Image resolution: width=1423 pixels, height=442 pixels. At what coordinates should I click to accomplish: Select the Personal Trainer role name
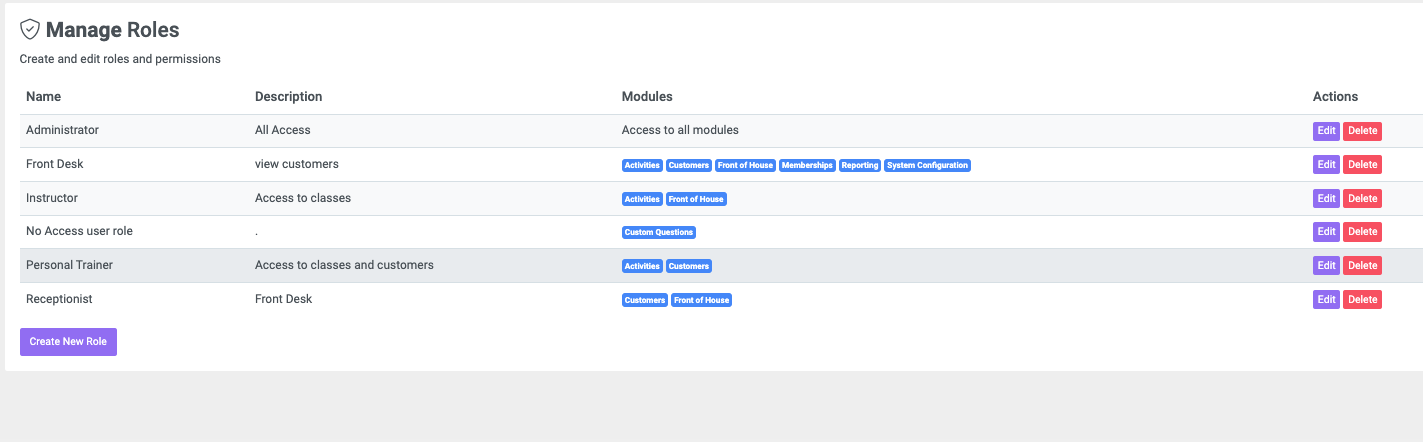point(69,265)
